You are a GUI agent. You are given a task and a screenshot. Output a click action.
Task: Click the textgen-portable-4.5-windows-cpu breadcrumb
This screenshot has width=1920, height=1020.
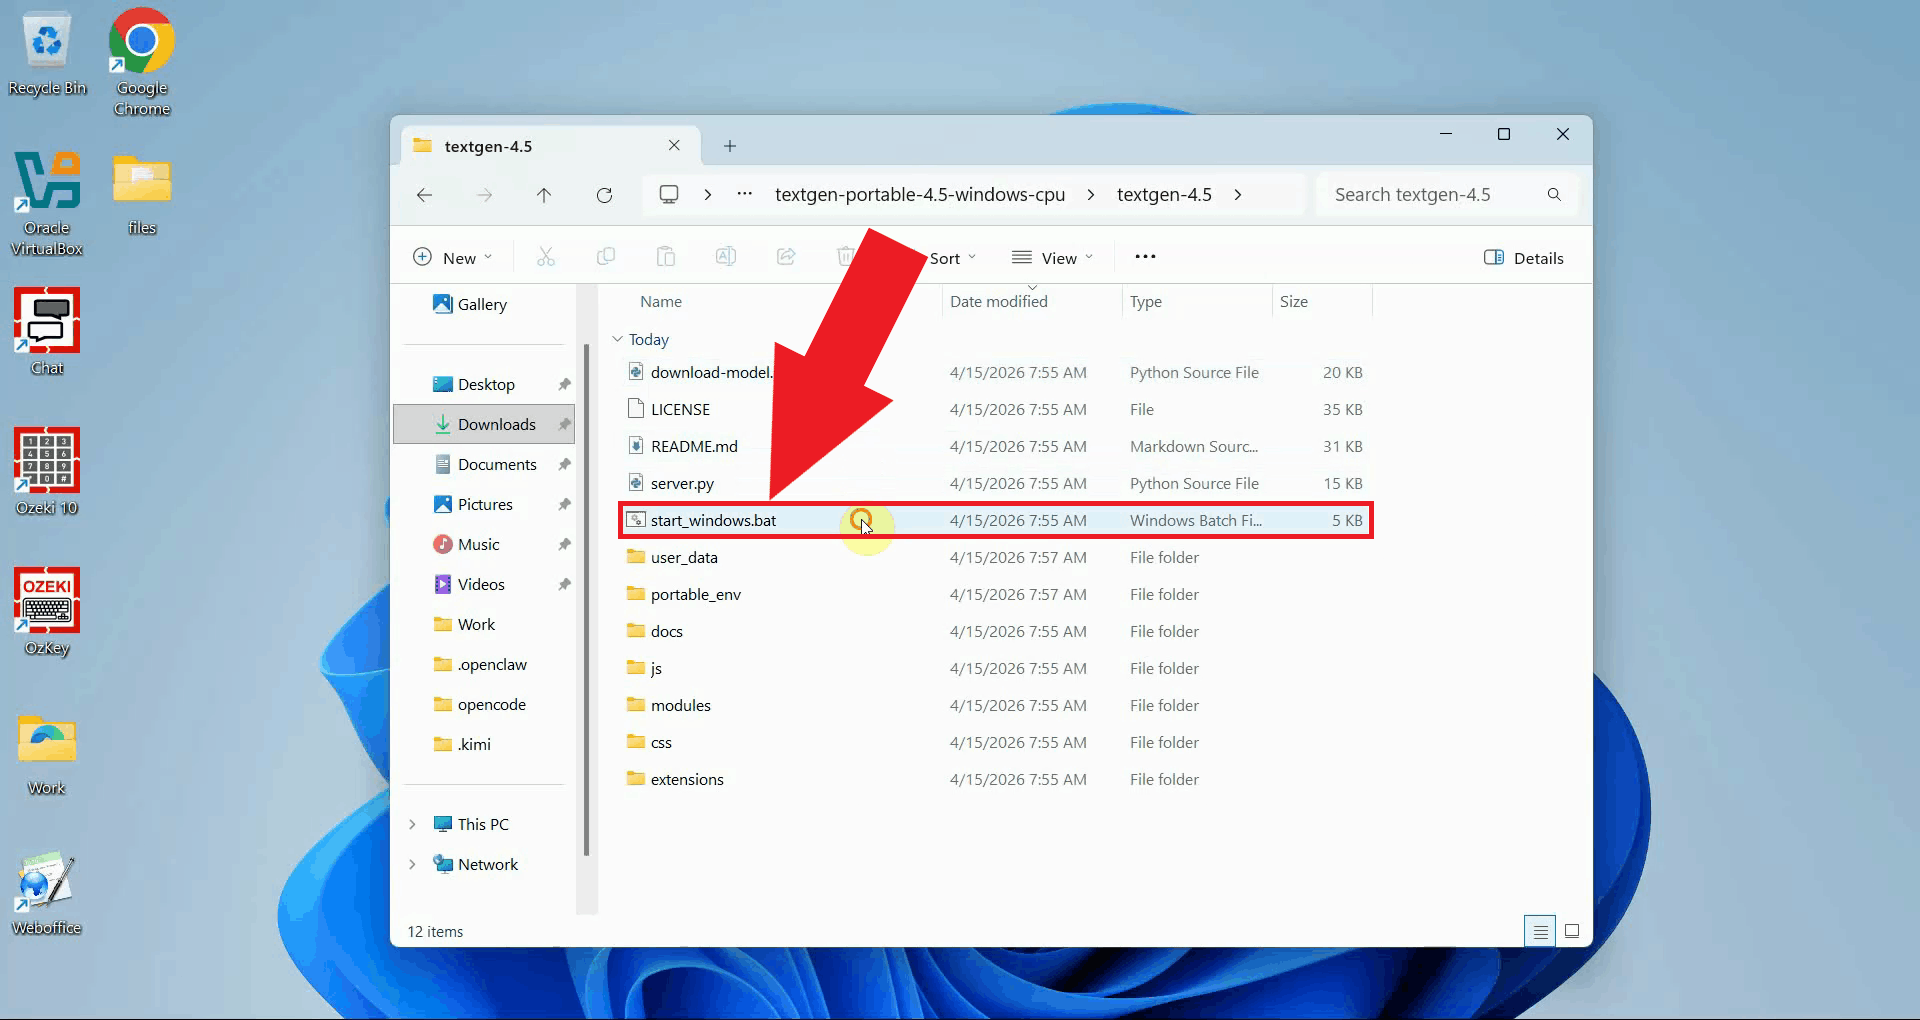pos(919,194)
